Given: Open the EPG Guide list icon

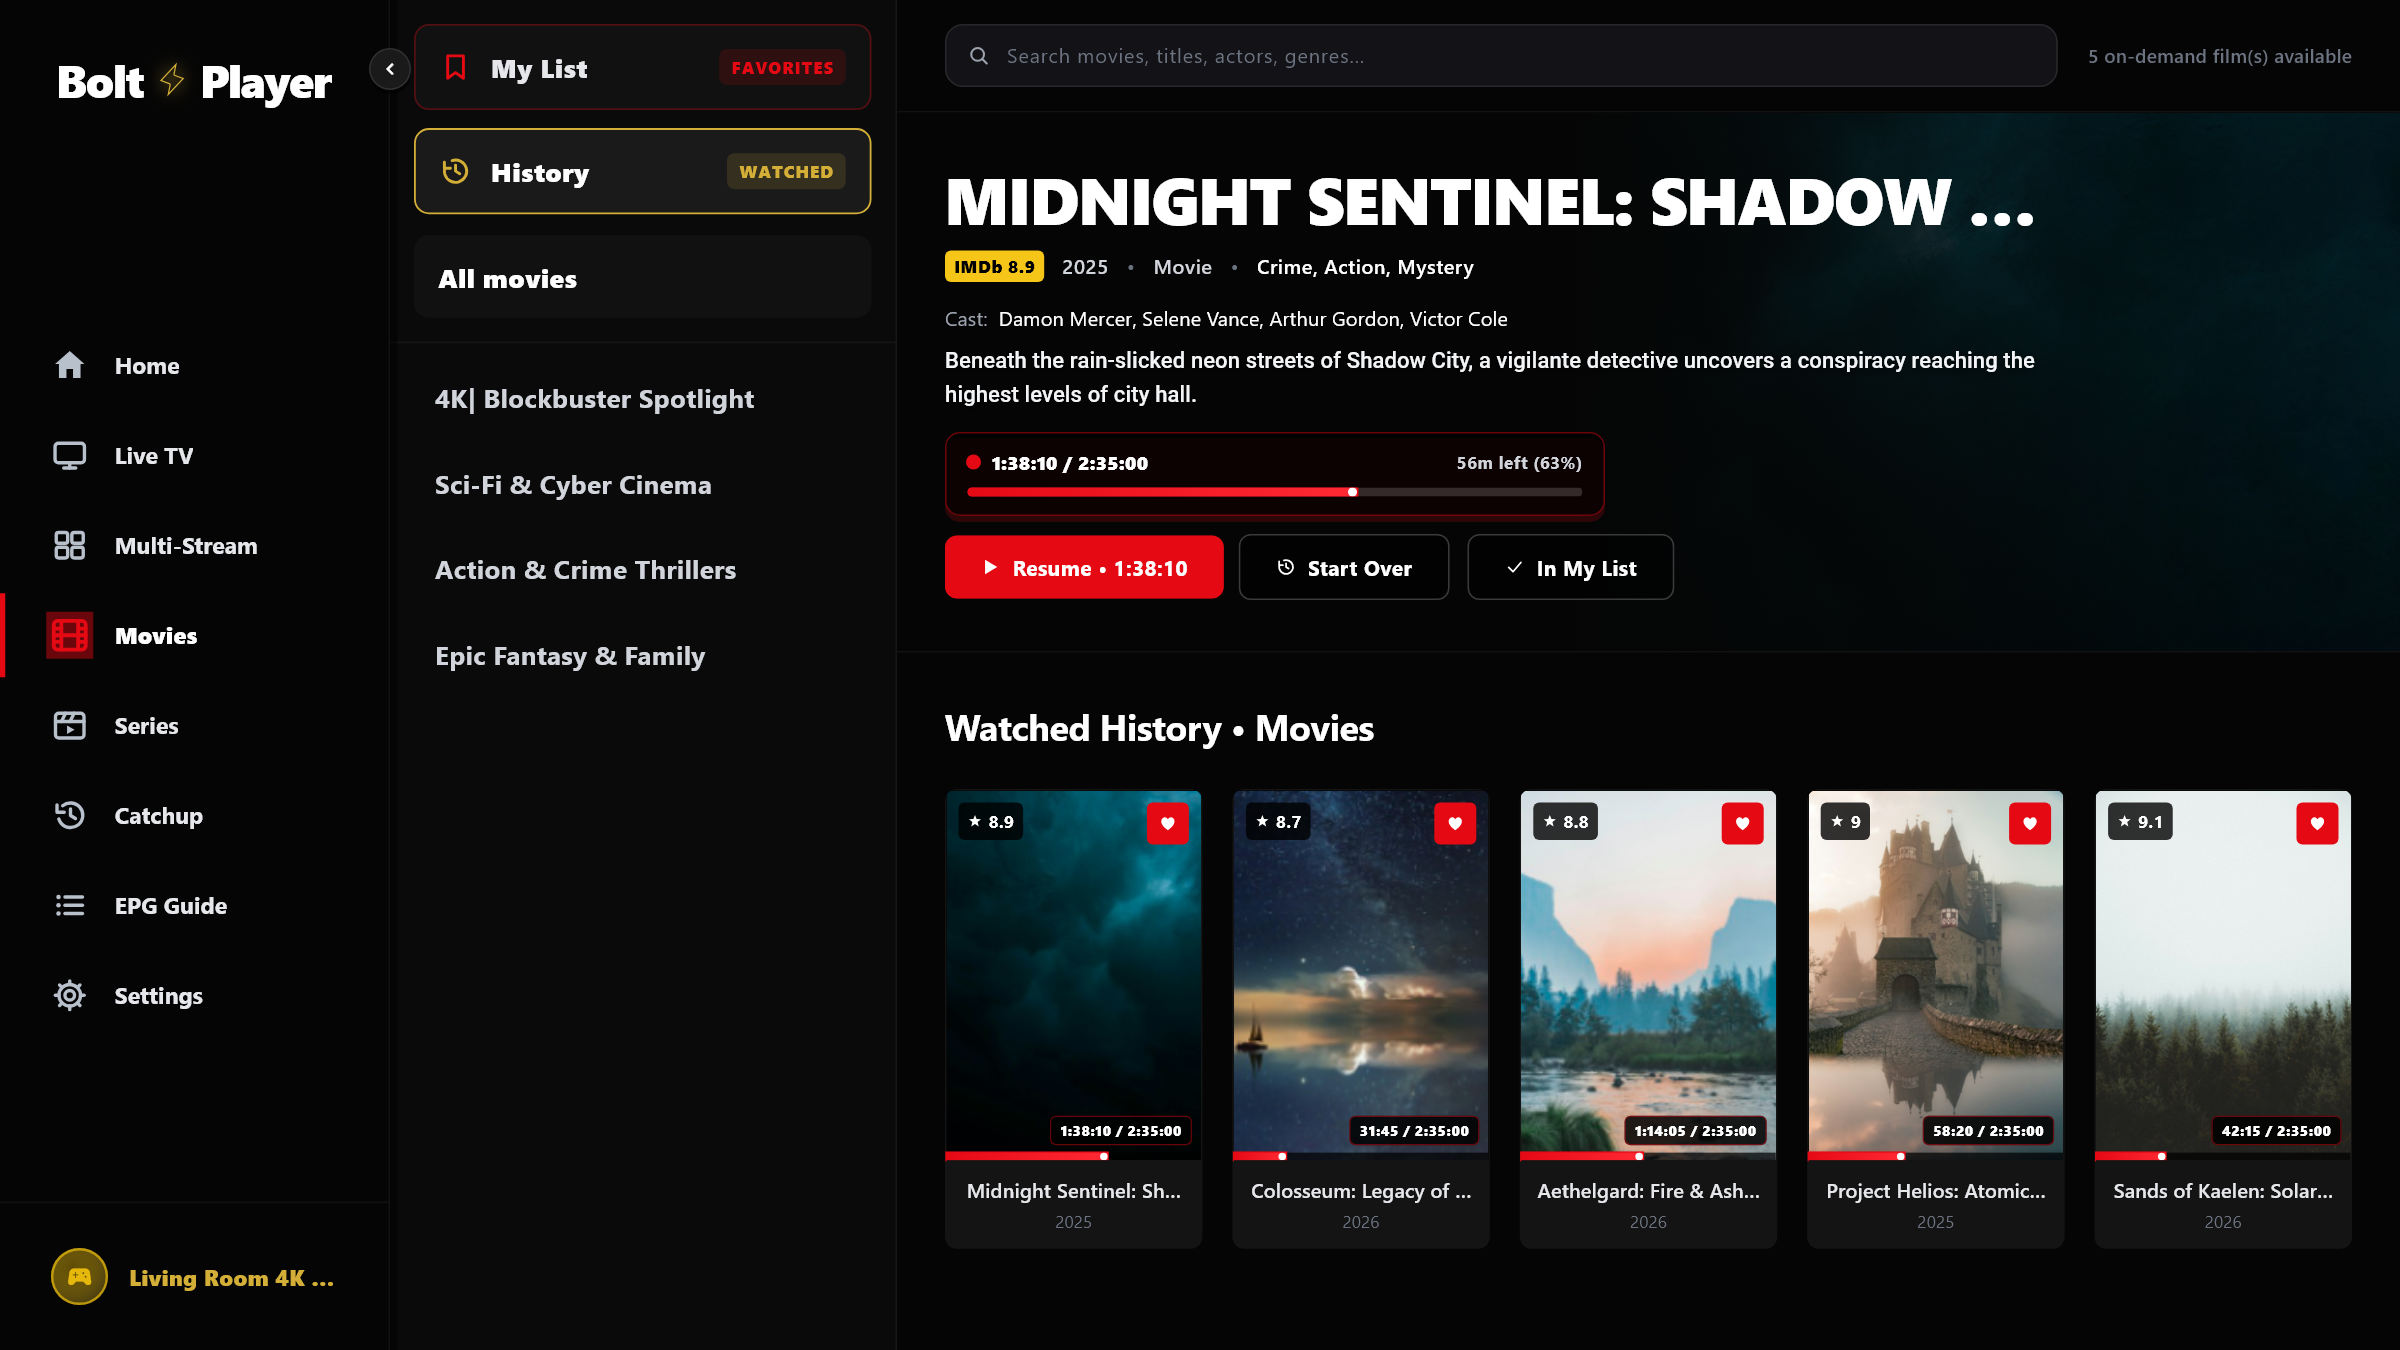Looking at the screenshot, I should tap(69, 906).
